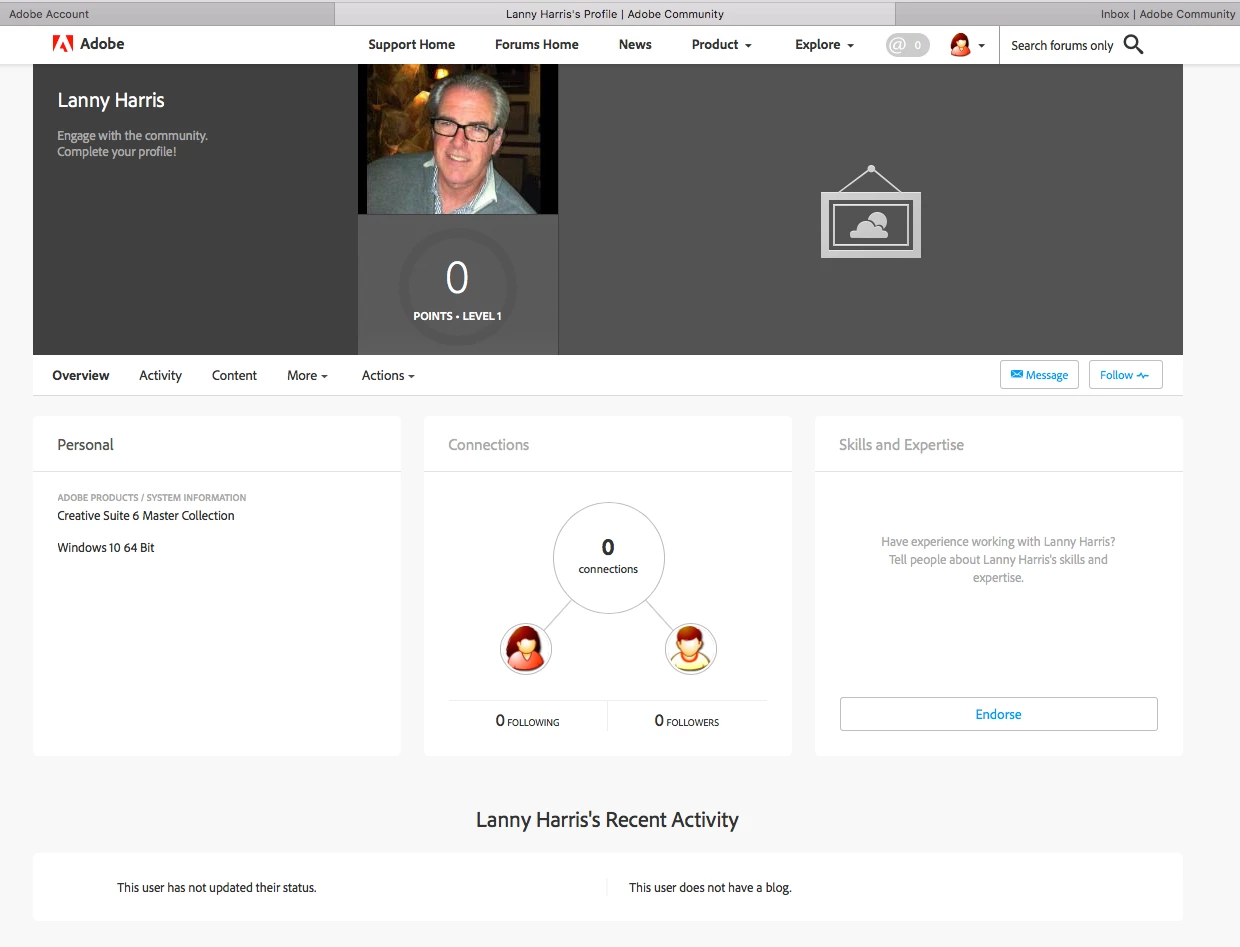
Task: Open the 0 Followers count
Action: pos(687,721)
